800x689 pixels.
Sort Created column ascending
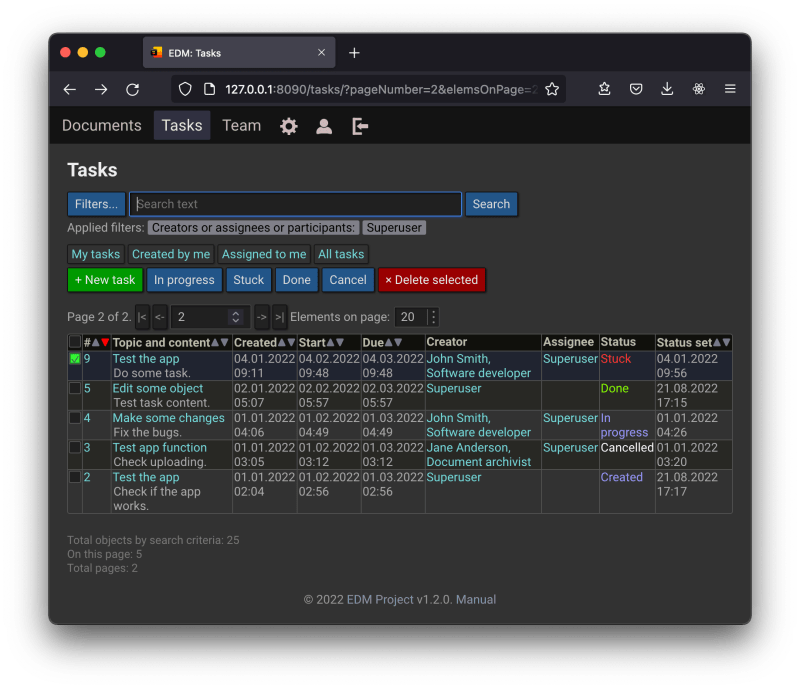point(282,342)
